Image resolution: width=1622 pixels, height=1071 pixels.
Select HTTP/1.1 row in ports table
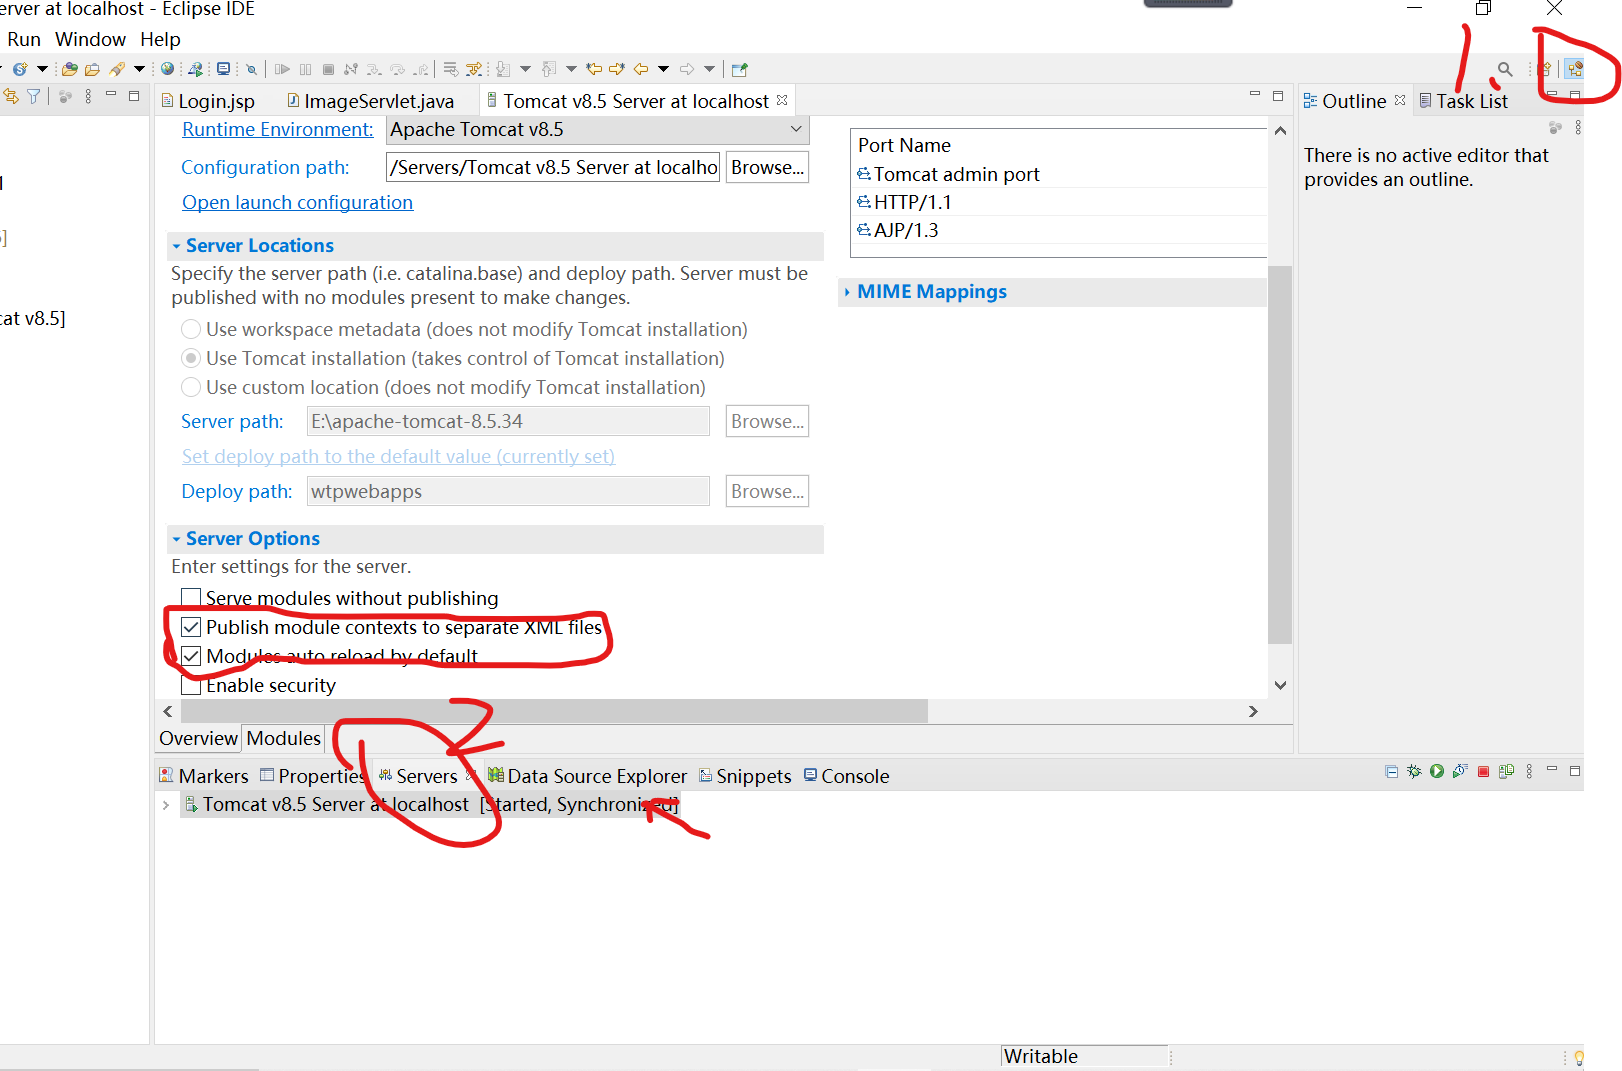(x=1061, y=202)
